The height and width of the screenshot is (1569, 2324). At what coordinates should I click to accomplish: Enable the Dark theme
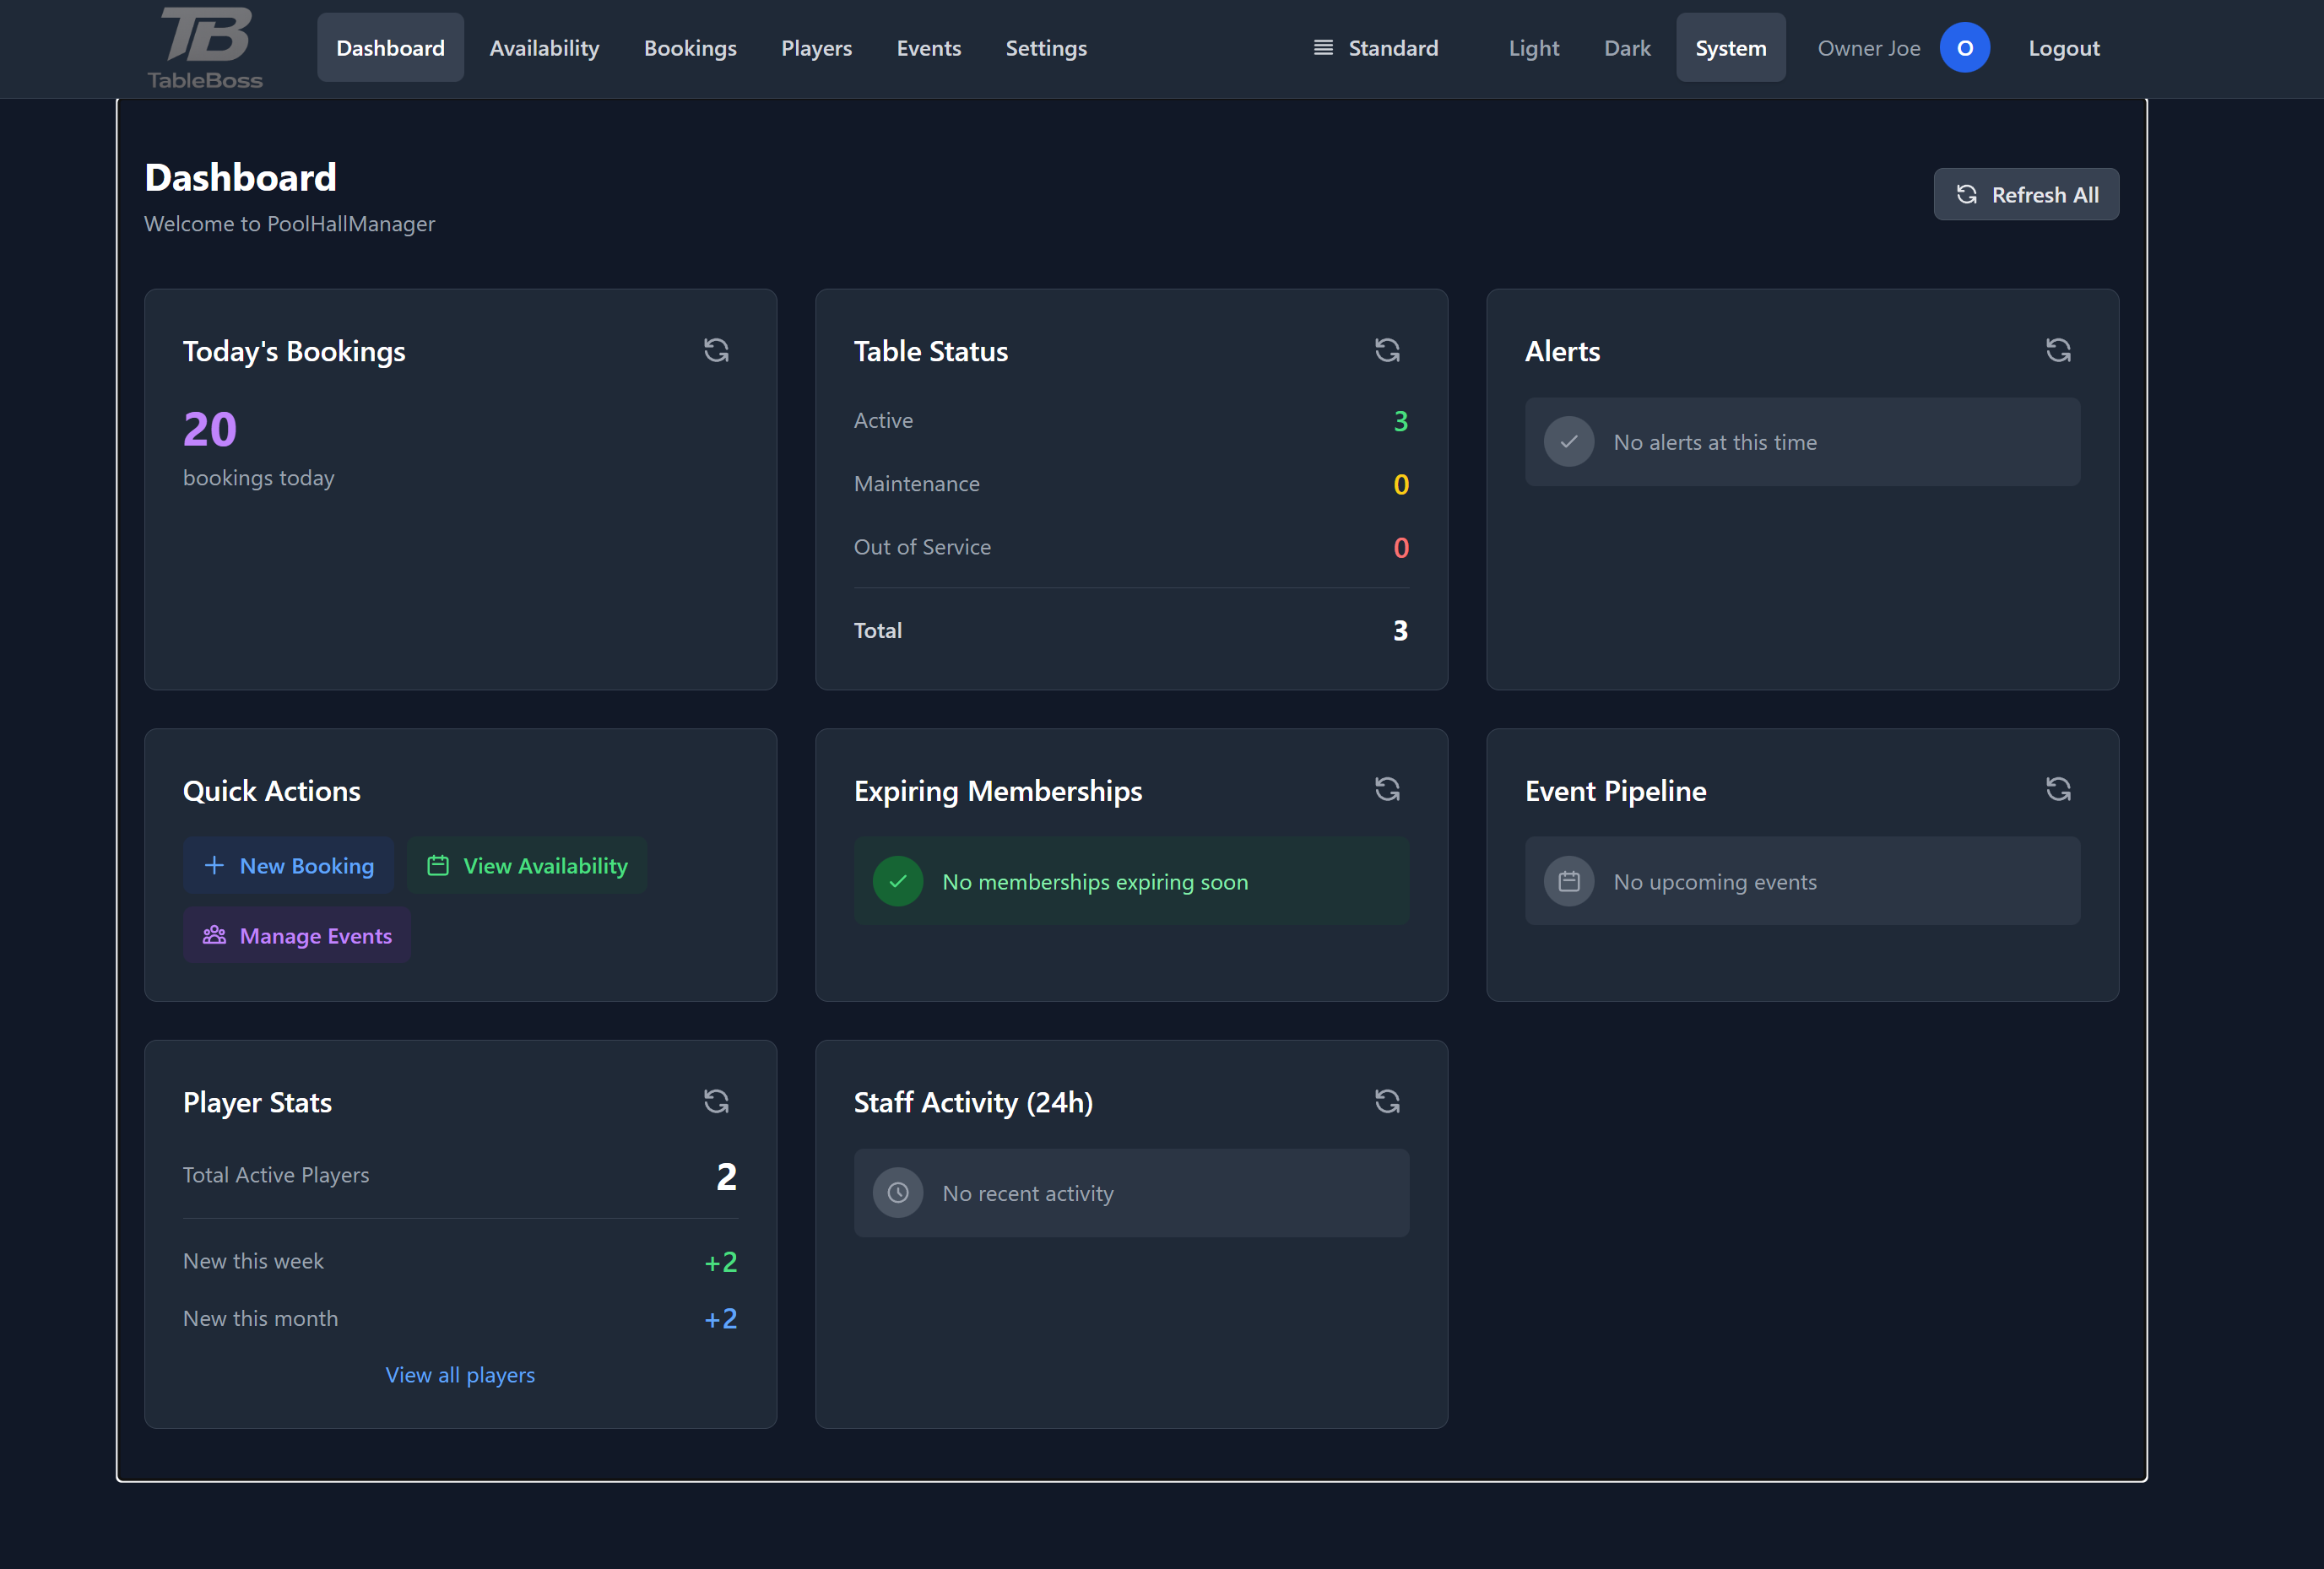point(1626,47)
